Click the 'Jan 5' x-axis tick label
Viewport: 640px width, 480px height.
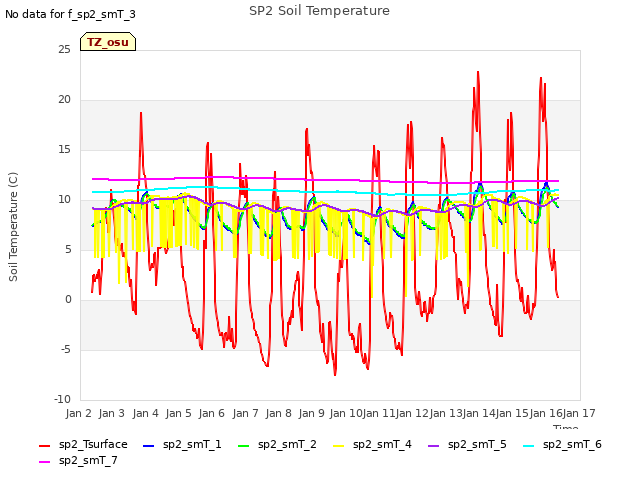179,413
